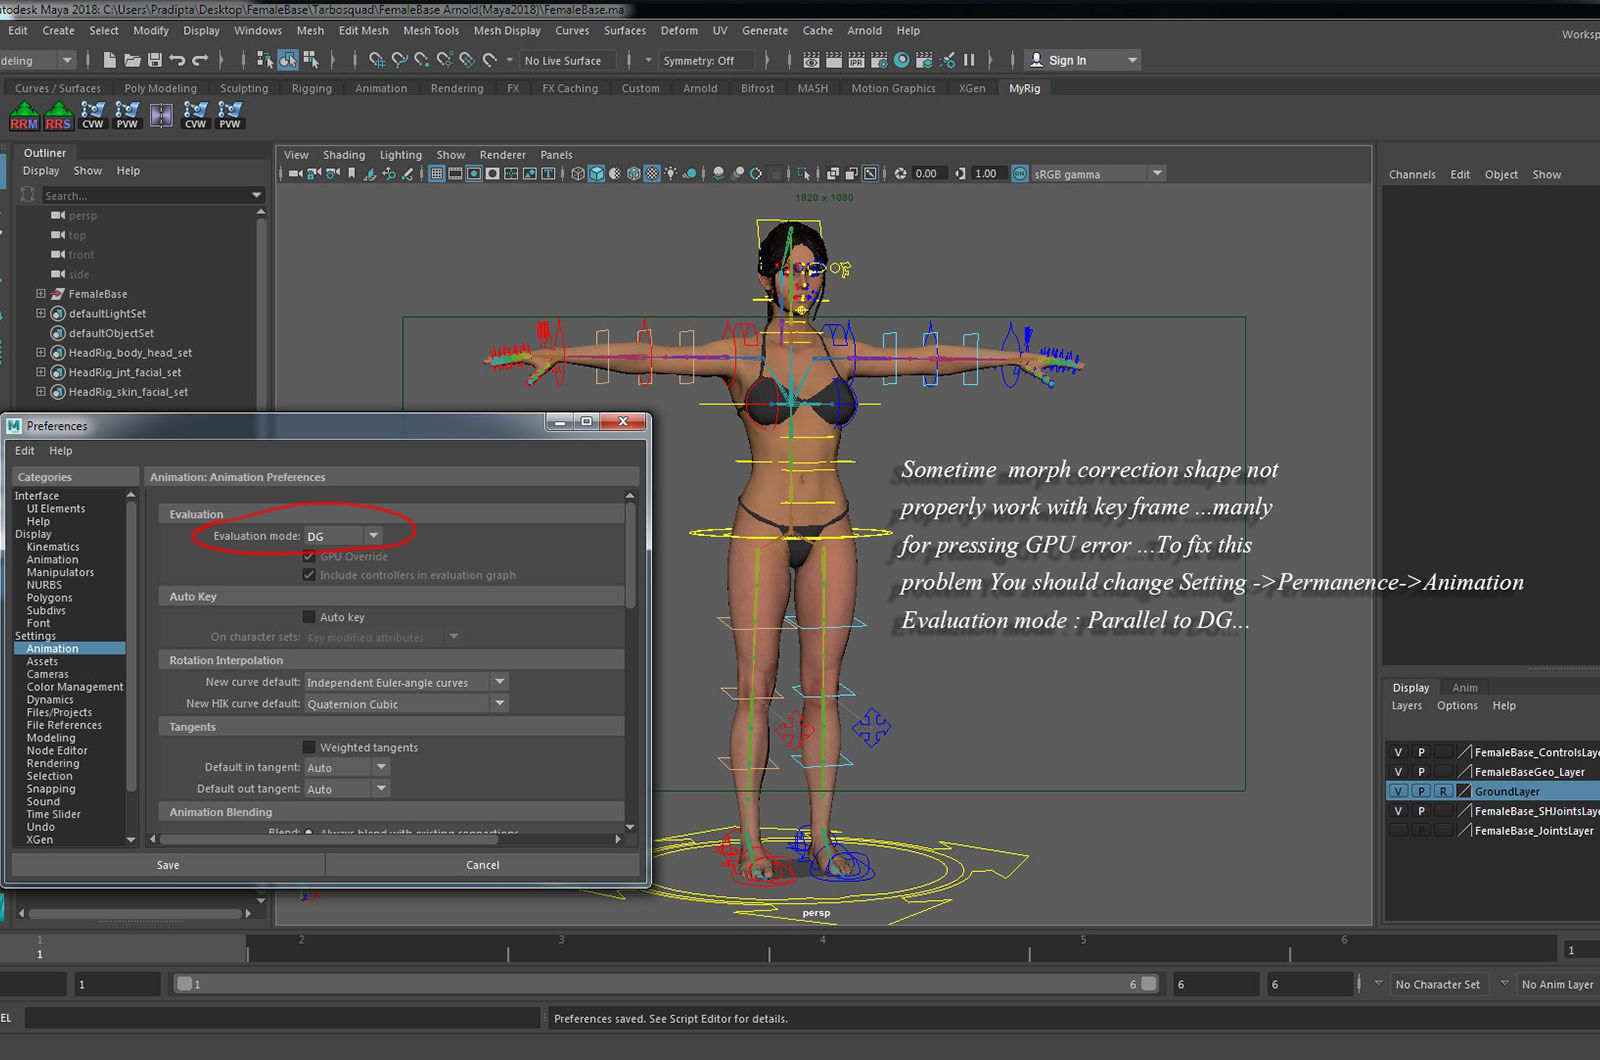Open the No Anim Layer button
1600x1060 pixels.
[x=1557, y=984]
